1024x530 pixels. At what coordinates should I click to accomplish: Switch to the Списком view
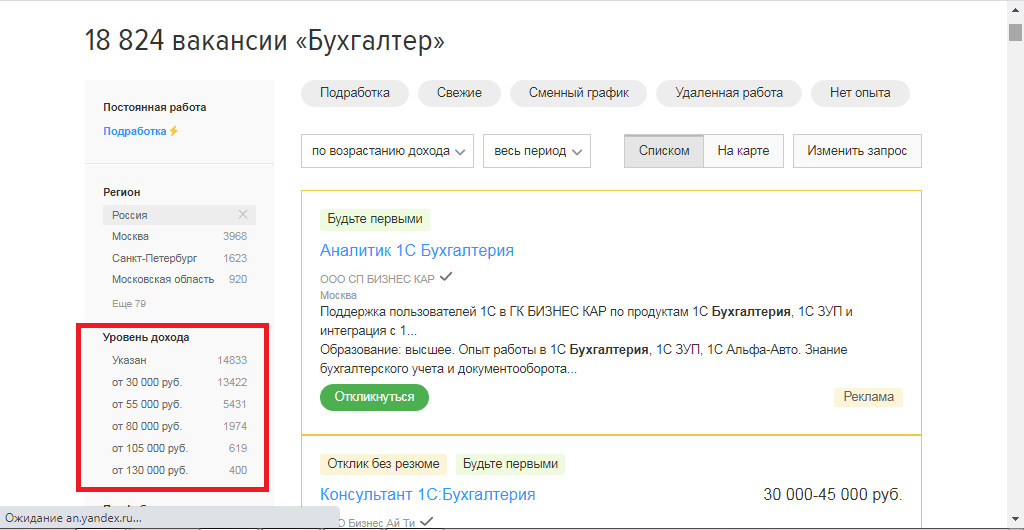[x=664, y=151]
